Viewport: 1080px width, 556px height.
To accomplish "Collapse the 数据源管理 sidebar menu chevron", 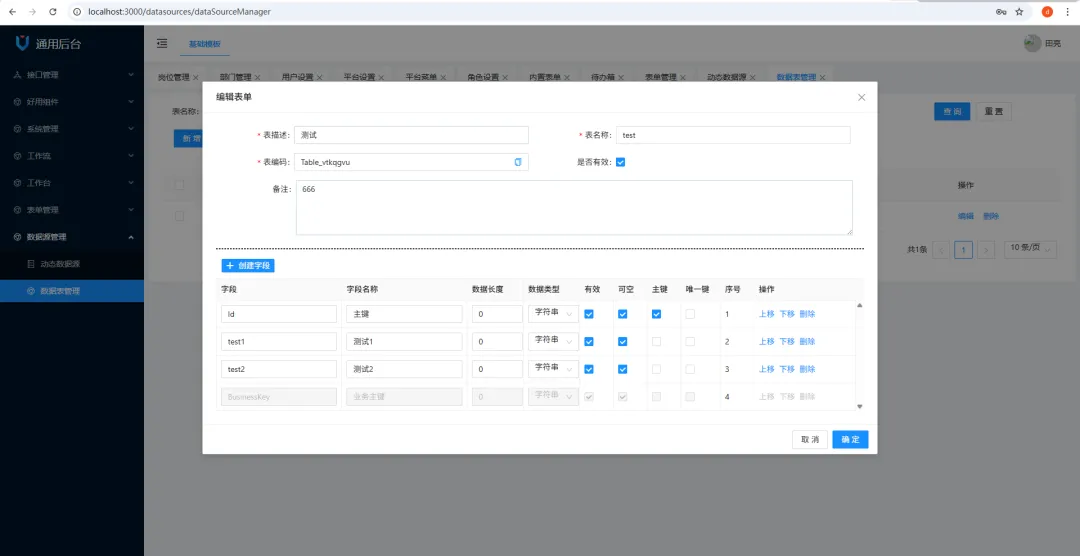I will (x=131, y=237).
